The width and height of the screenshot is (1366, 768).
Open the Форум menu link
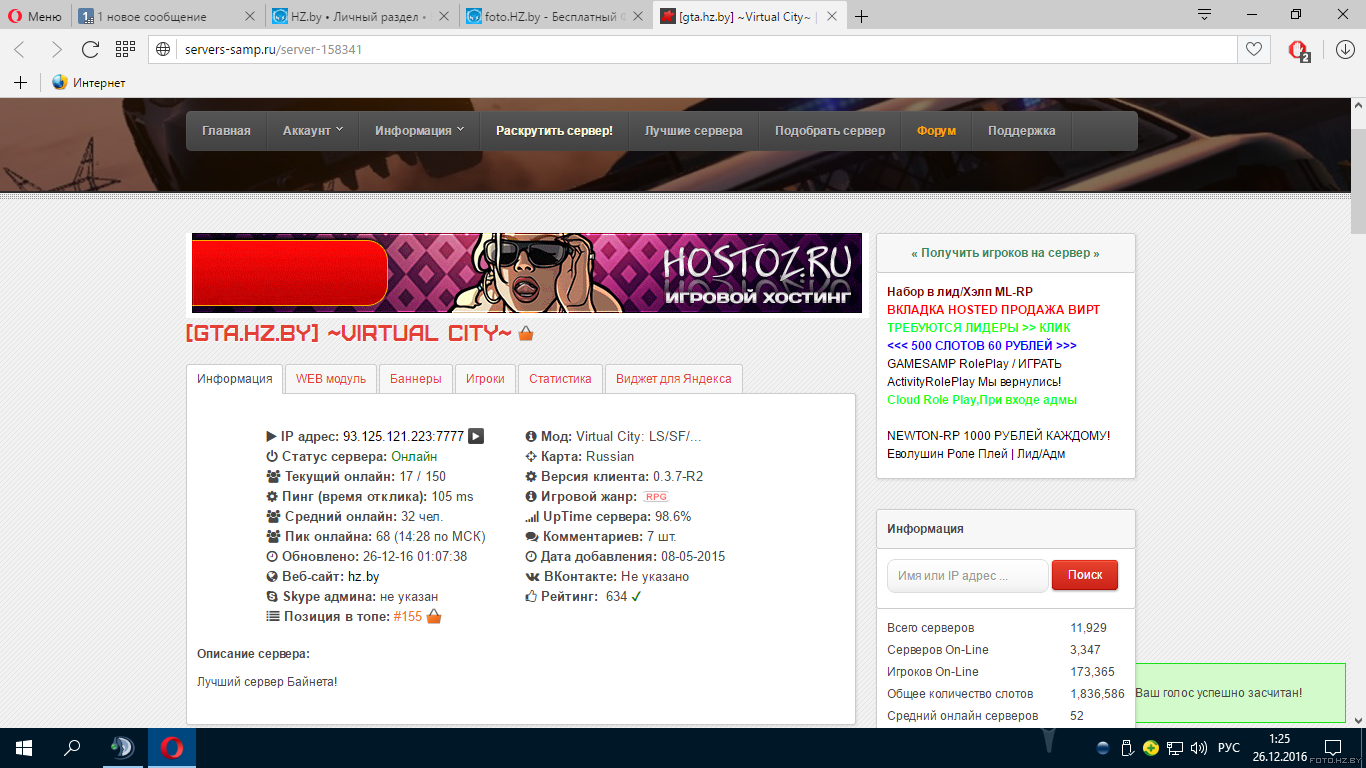click(937, 131)
